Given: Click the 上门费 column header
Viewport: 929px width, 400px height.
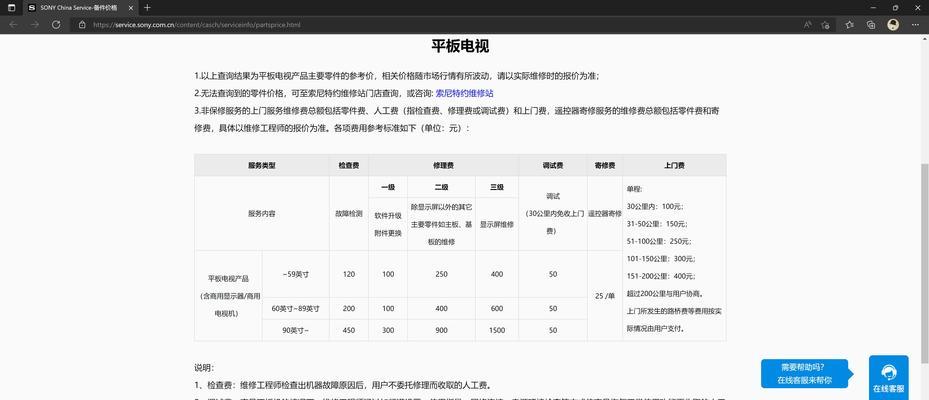Looking at the screenshot, I should click(x=674, y=166).
